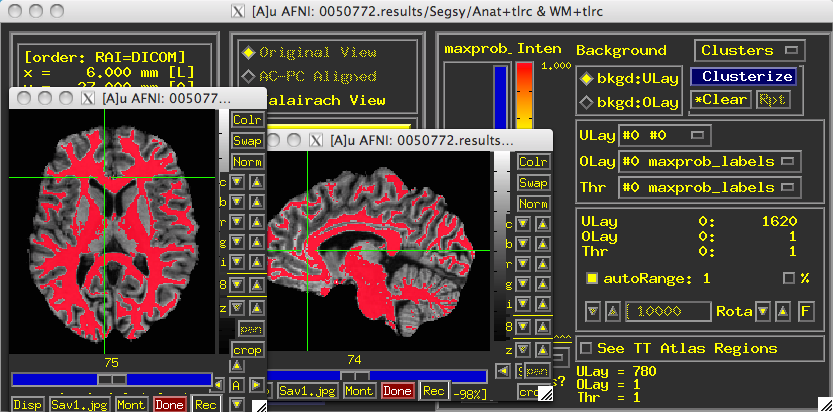Click Done button in sagittal viewer
The width and height of the screenshot is (833, 412).
[x=397, y=391]
